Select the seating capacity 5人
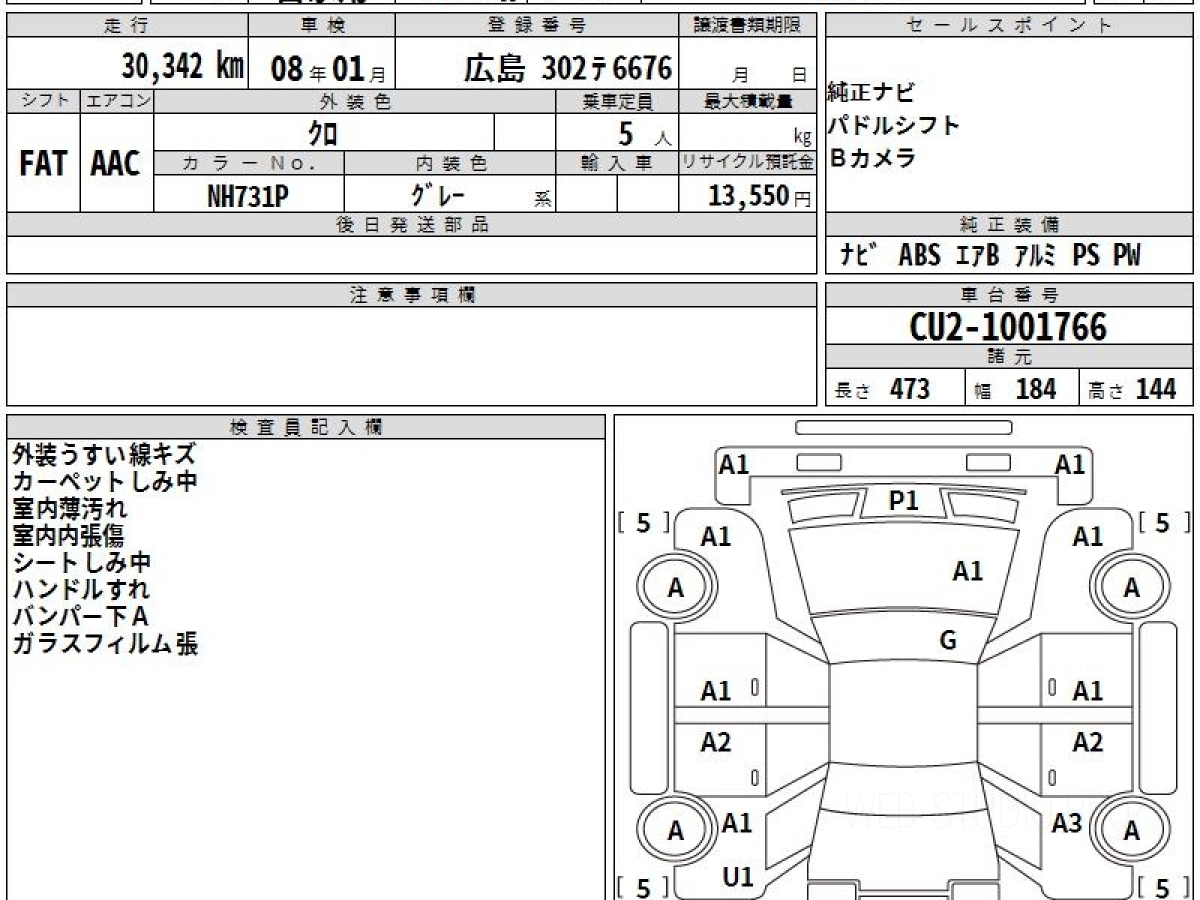The height and width of the screenshot is (900, 1200). (644, 133)
